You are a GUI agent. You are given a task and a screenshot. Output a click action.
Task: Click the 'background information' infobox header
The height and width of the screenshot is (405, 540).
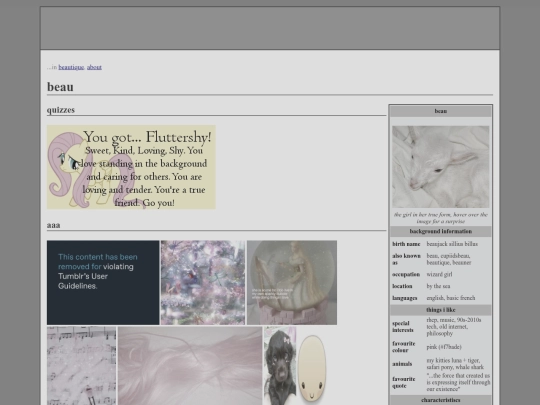[440, 231]
